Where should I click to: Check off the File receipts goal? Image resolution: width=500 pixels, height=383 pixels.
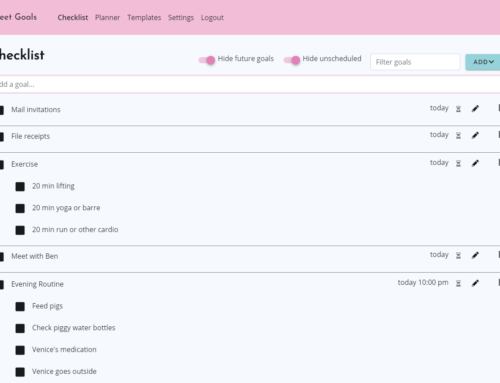click(x=2, y=137)
